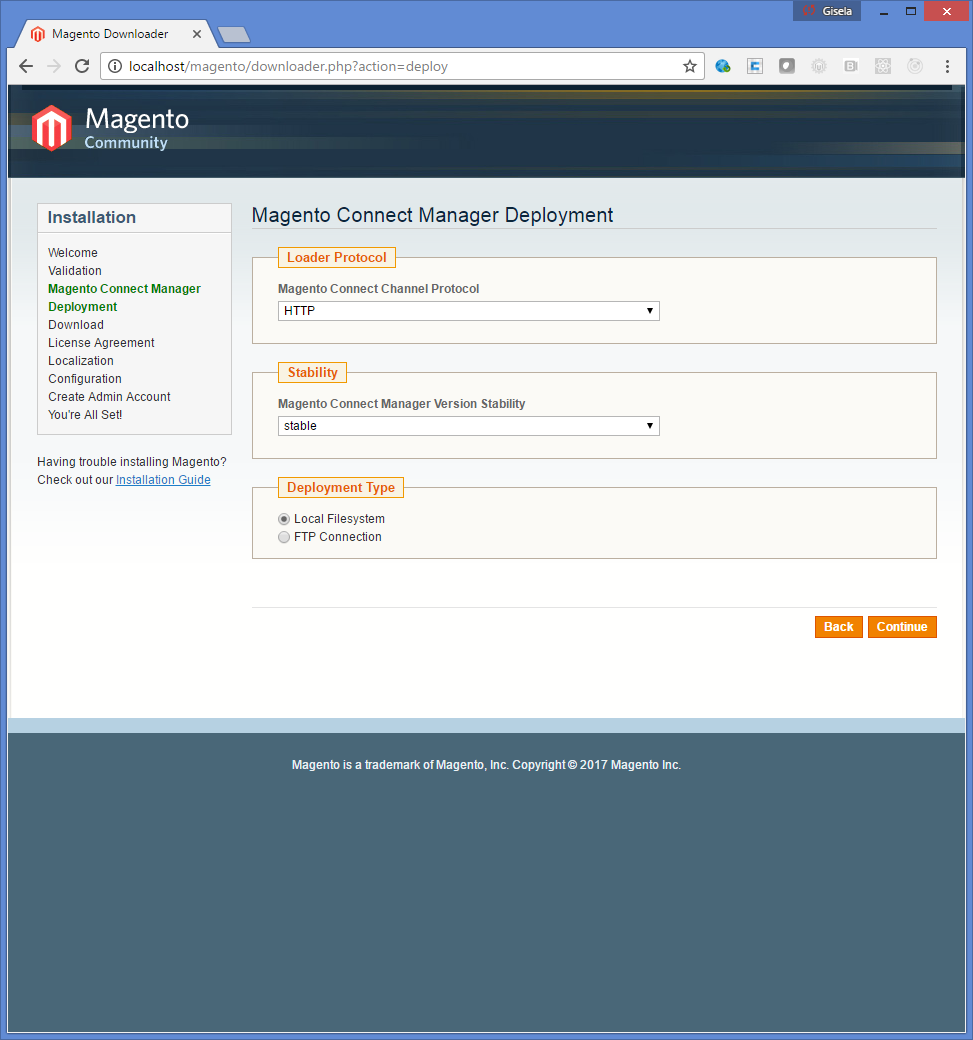This screenshot has width=973, height=1040.
Task: Switch to the Magento Downloader tab
Action: pos(110,34)
